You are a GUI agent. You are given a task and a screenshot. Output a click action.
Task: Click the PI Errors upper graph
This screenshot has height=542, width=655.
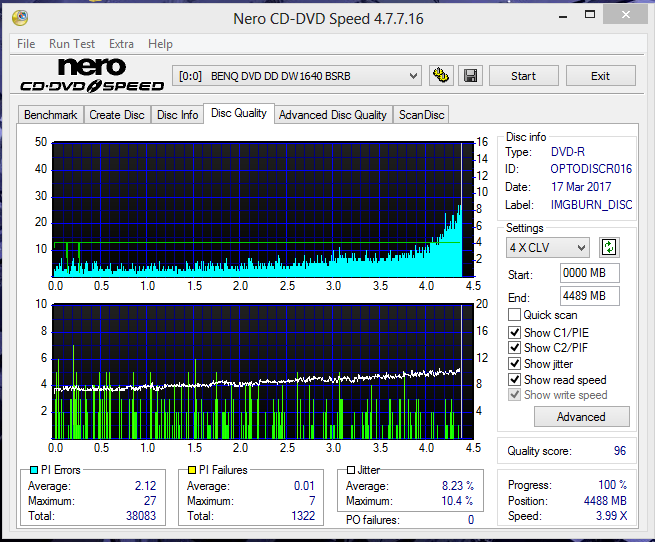click(264, 209)
